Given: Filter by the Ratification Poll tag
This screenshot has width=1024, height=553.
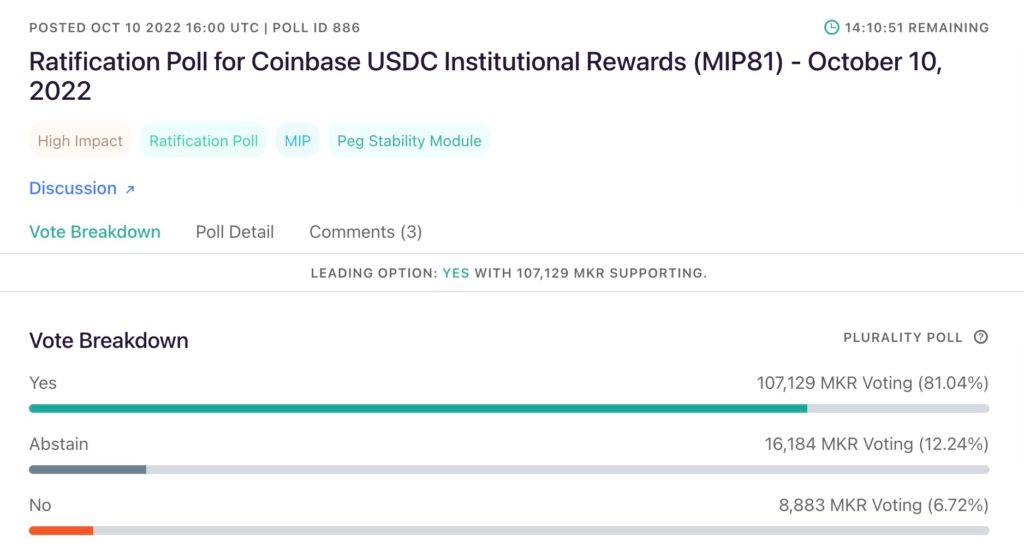Looking at the screenshot, I should (x=204, y=141).
